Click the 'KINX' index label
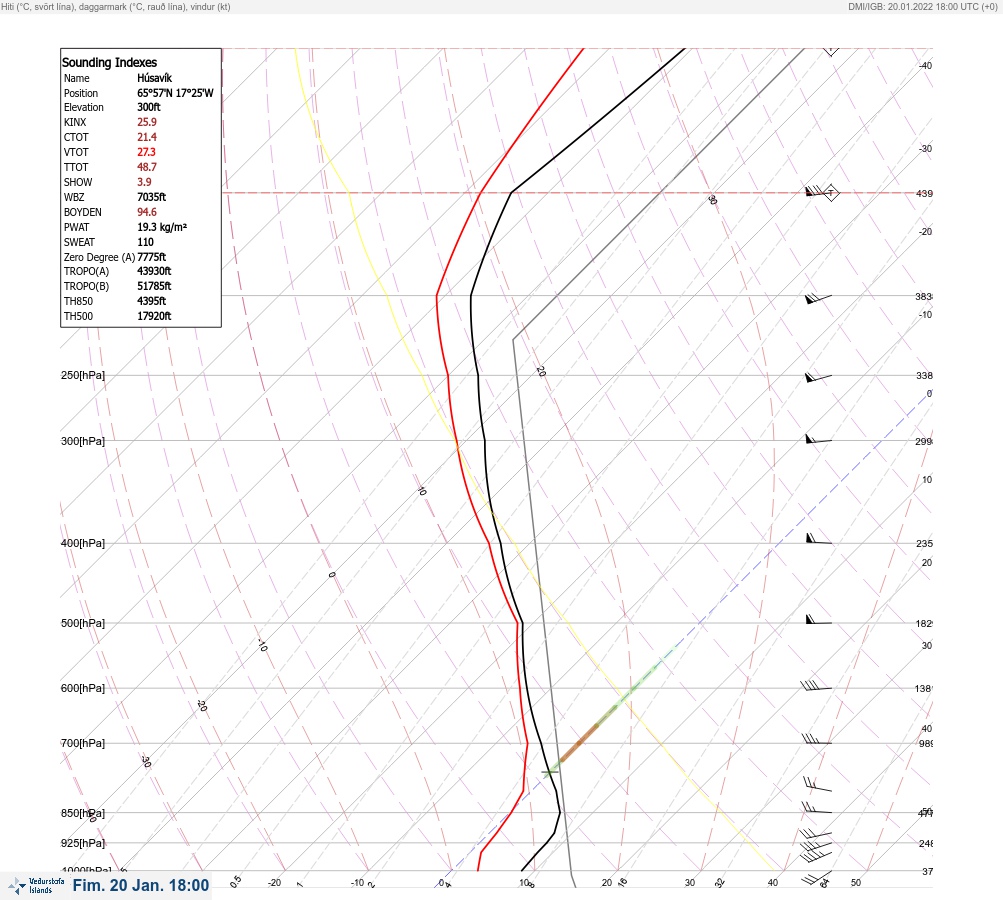Viewport: 1003px width, 900px height. (75, 122)
